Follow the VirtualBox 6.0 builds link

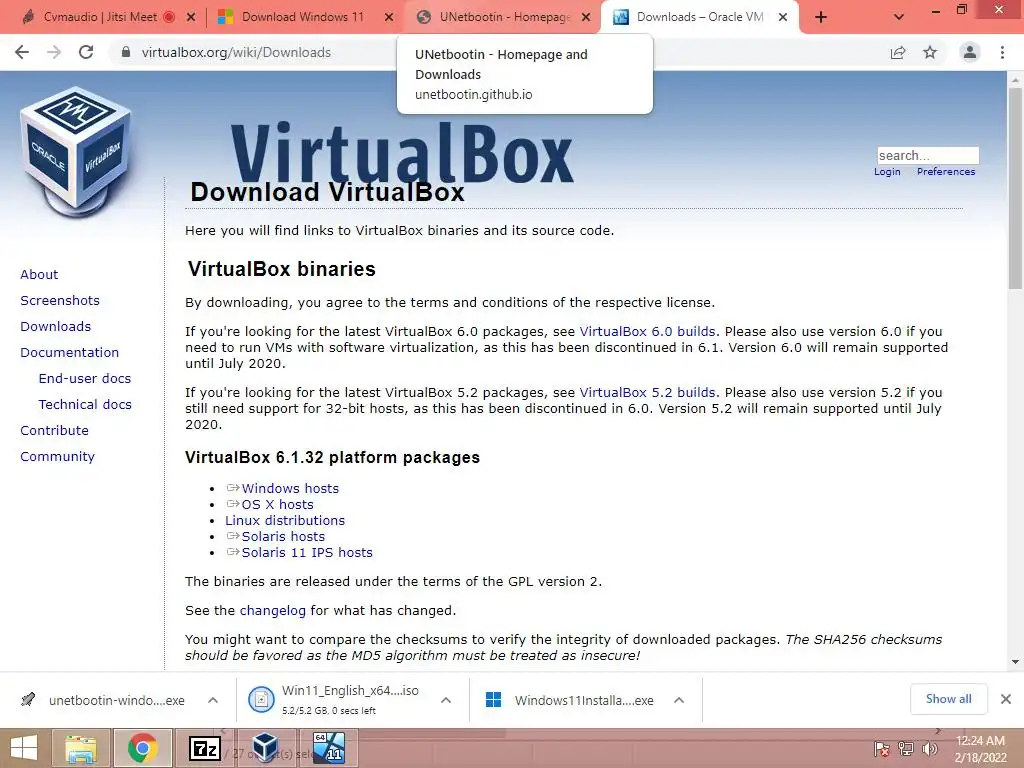[647, 332]
